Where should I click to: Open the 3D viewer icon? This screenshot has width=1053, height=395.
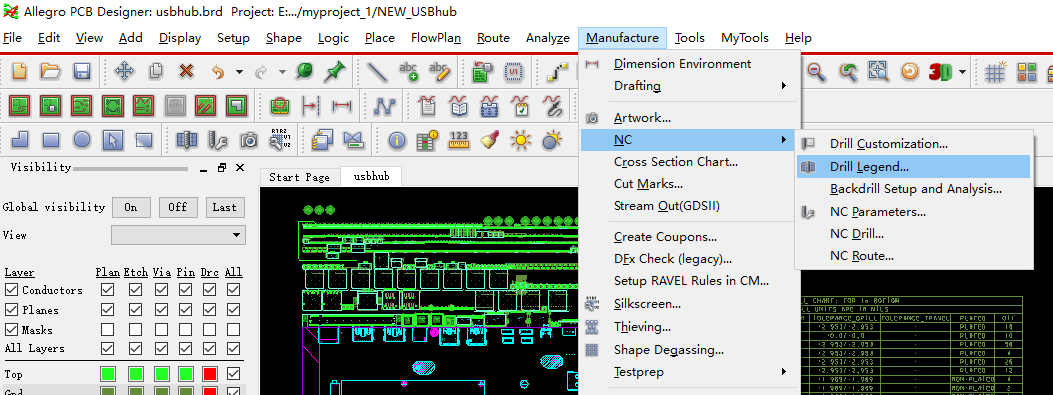point(941,71)
